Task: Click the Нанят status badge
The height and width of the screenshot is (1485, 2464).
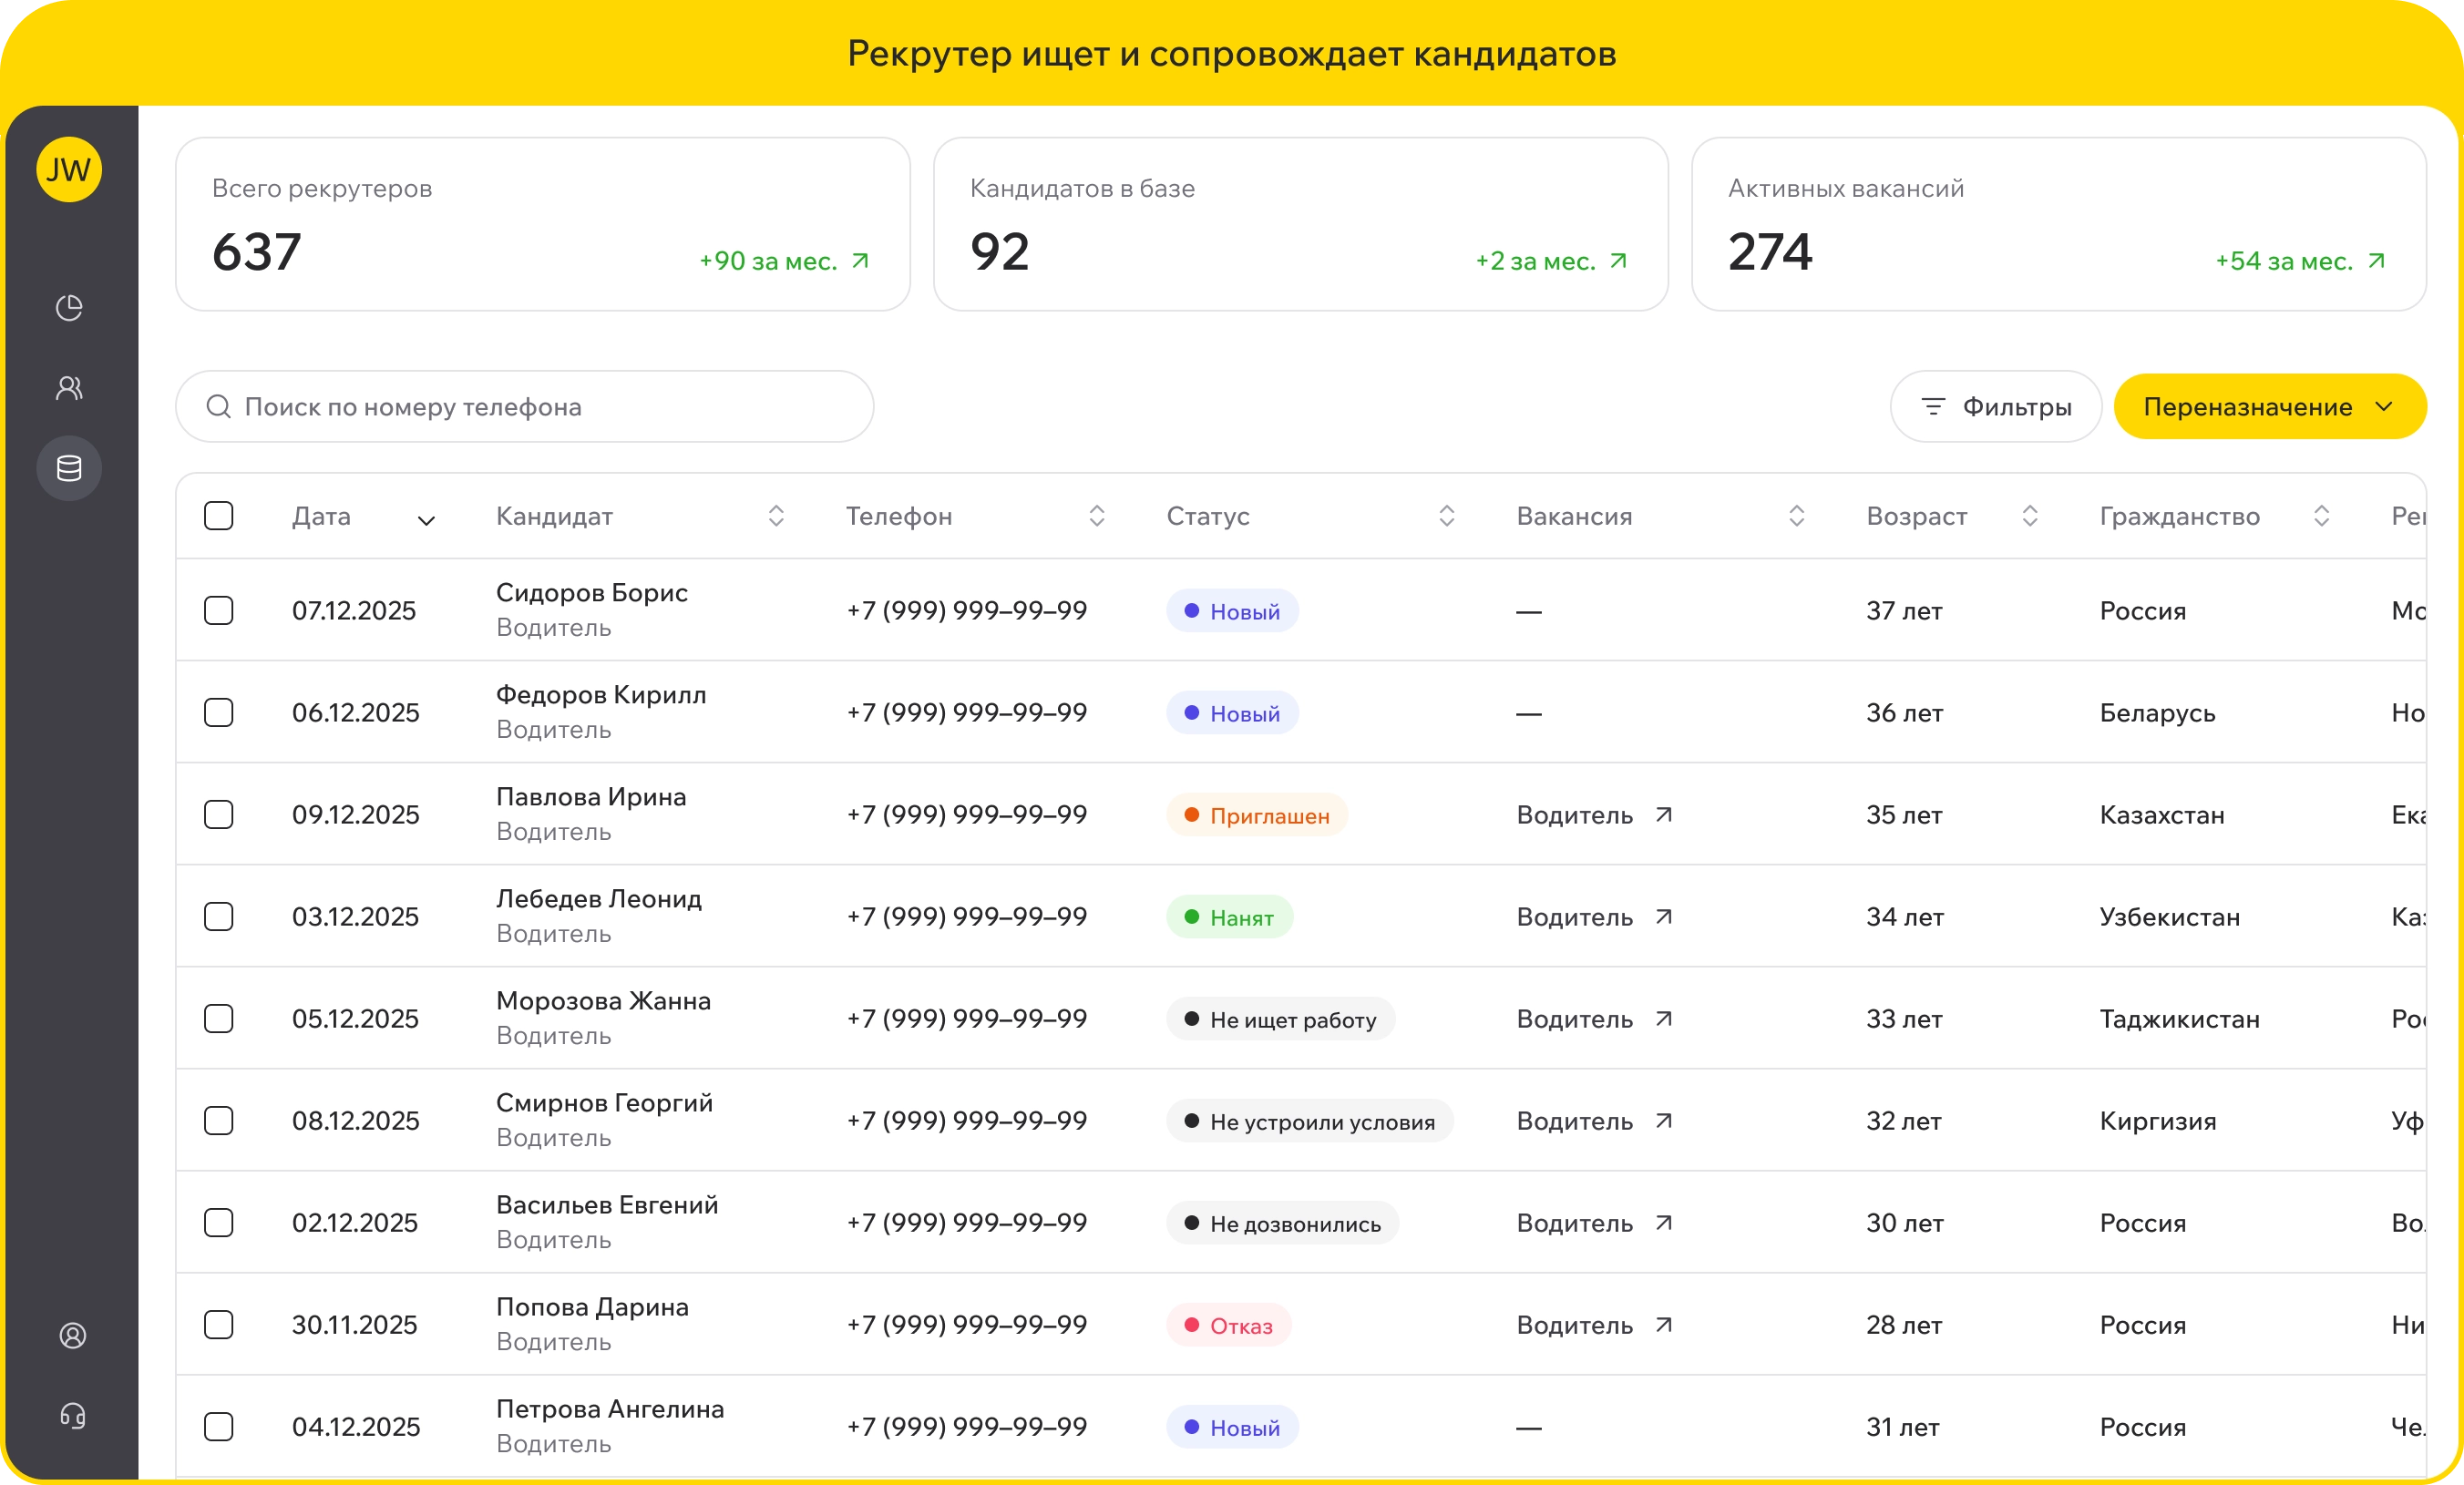Action: (1229, 917)
